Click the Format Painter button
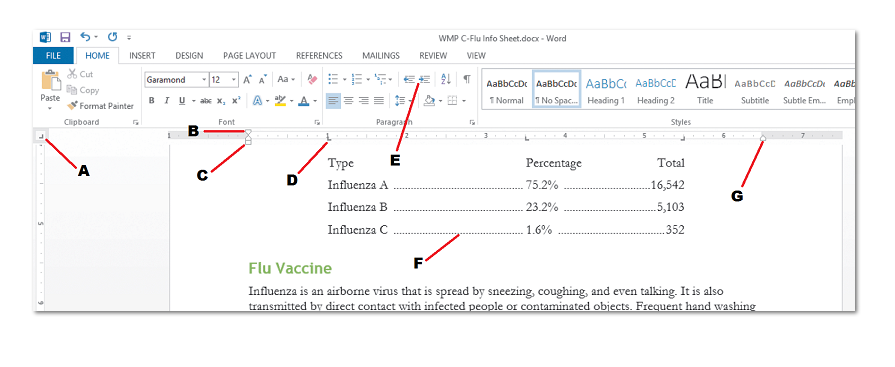The height and width of the screenshot is (367, 895). click(x=100, y=106)
